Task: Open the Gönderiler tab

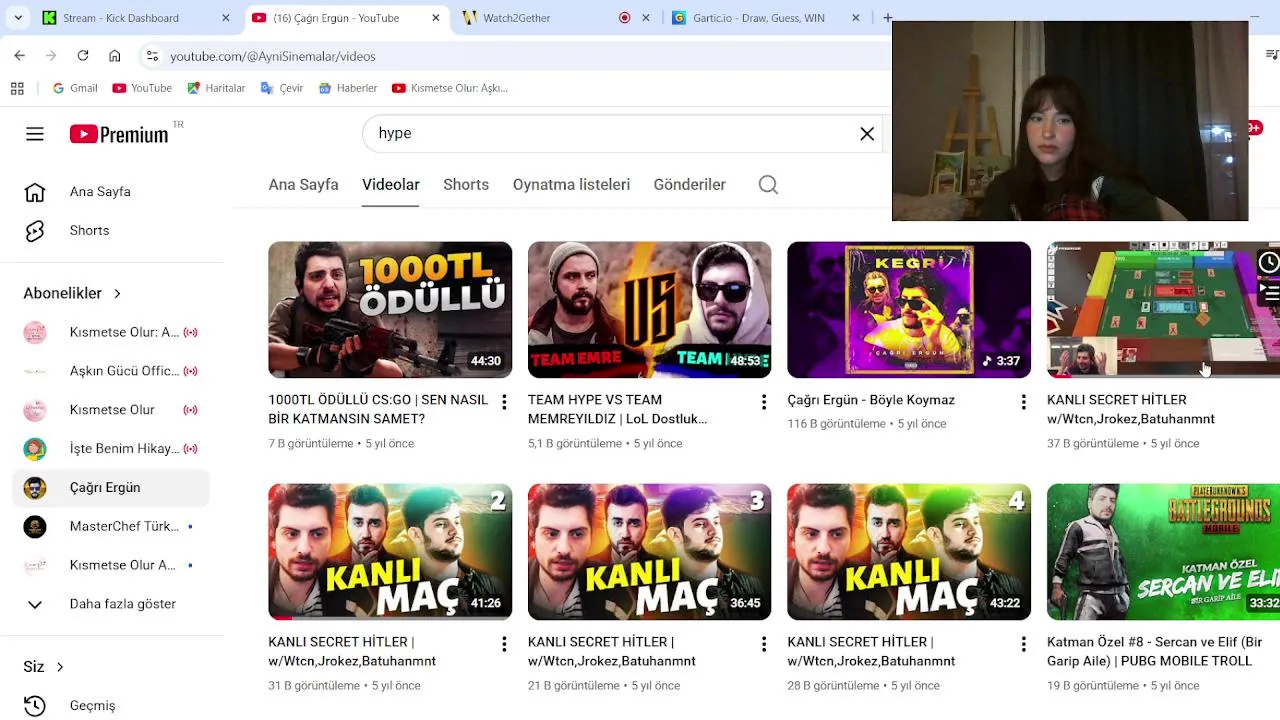Action: pyautogui.click(x=690, y=184)
